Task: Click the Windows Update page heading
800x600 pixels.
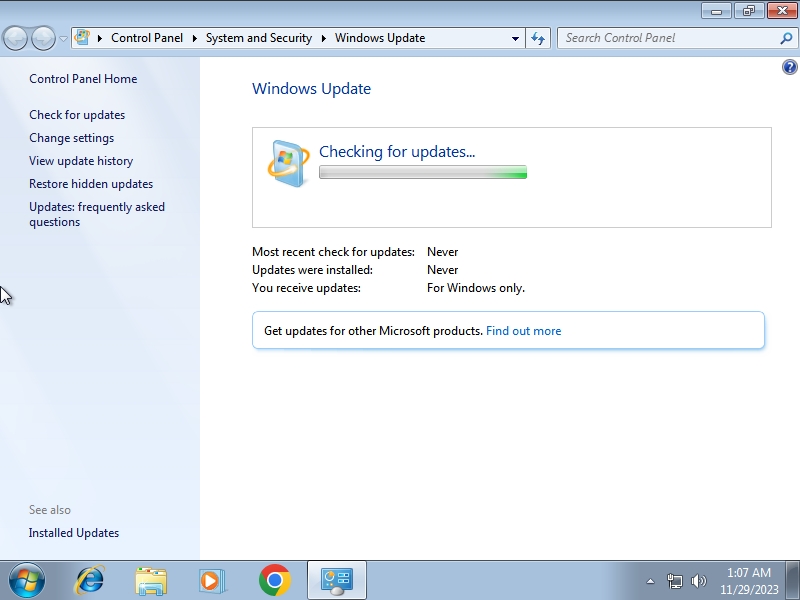Action: tap(311, 89)
